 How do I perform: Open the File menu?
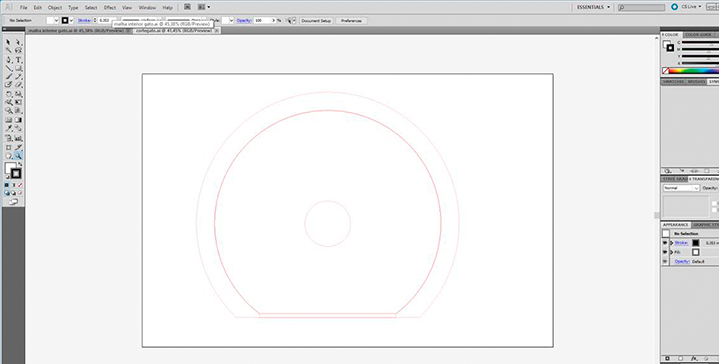tap(23, 8)
